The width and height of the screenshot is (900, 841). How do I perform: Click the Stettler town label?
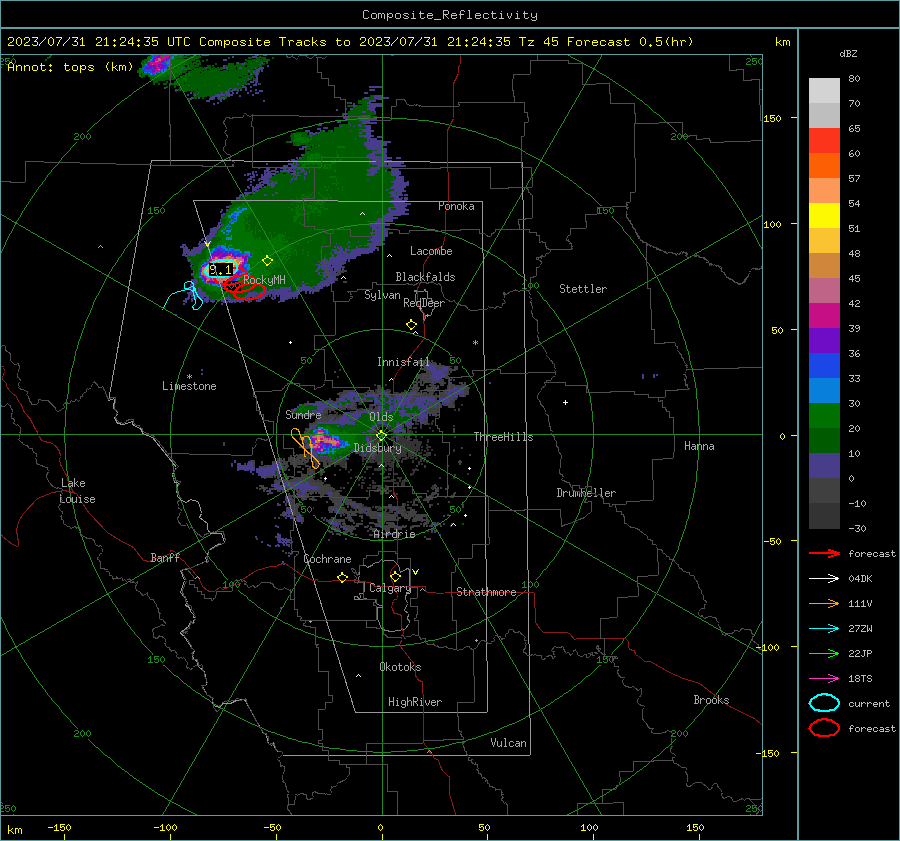point(583,289)
